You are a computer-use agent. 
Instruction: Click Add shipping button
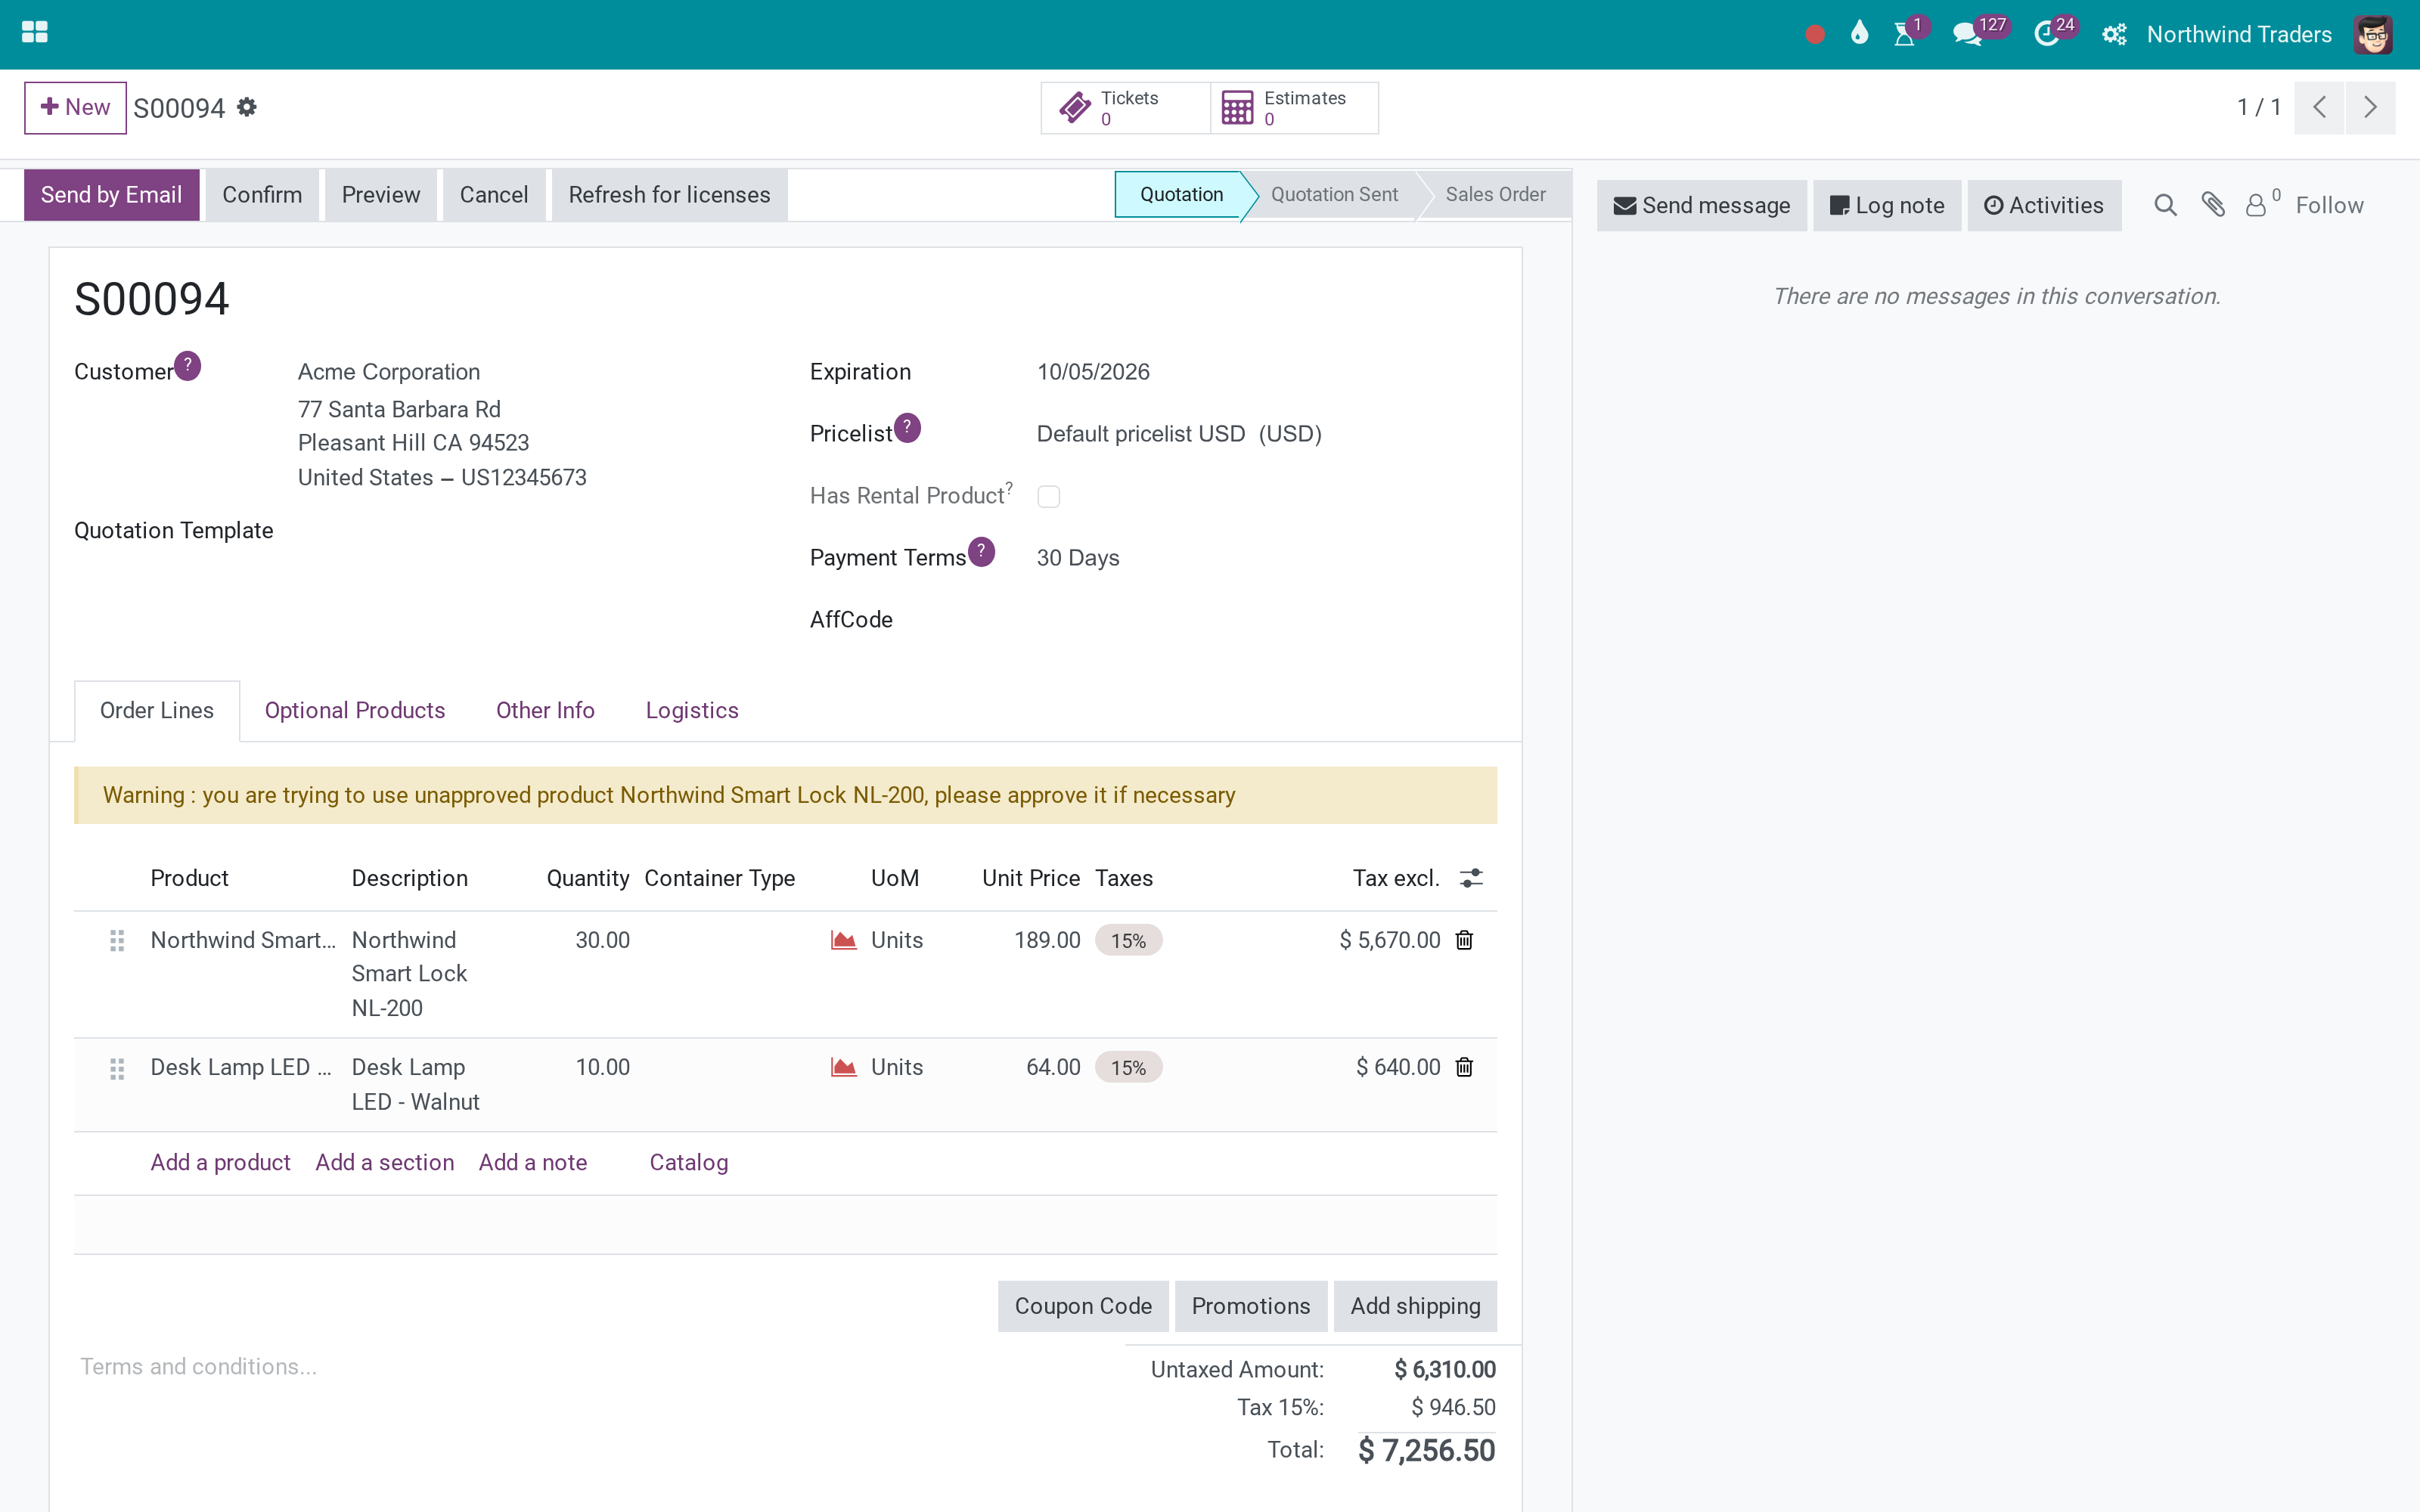(1415, 1306)
